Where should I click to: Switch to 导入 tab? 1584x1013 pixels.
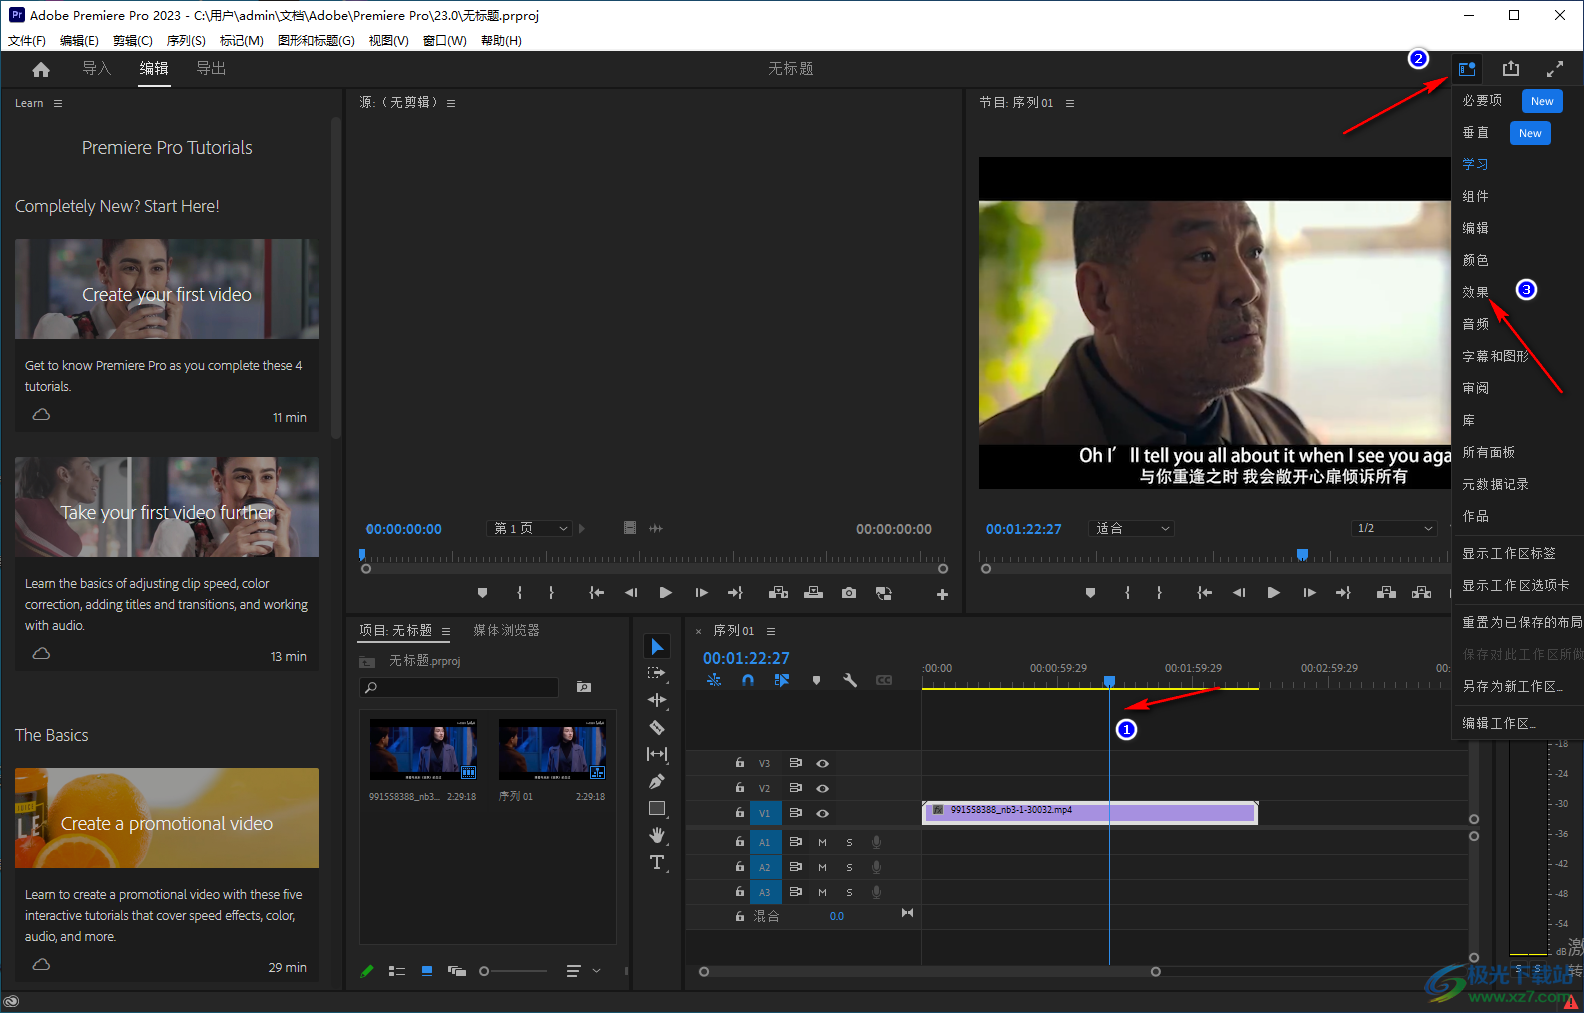[96, 68]
